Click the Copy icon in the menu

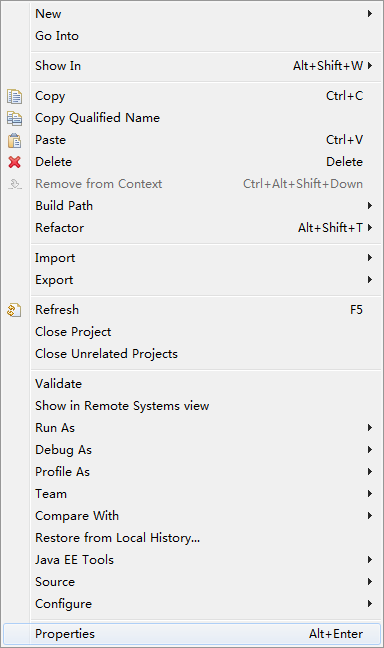pos(14,96)
